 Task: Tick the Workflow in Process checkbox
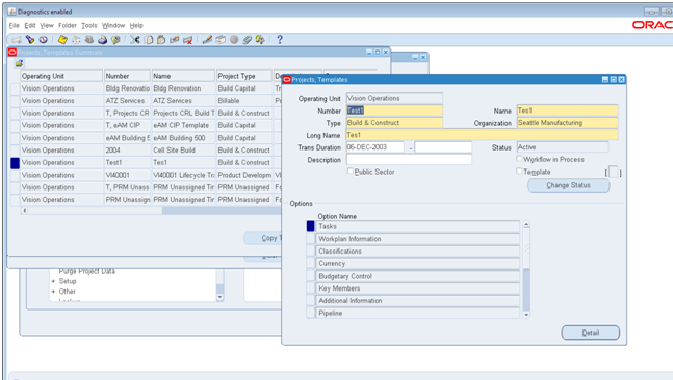[519, 159]
